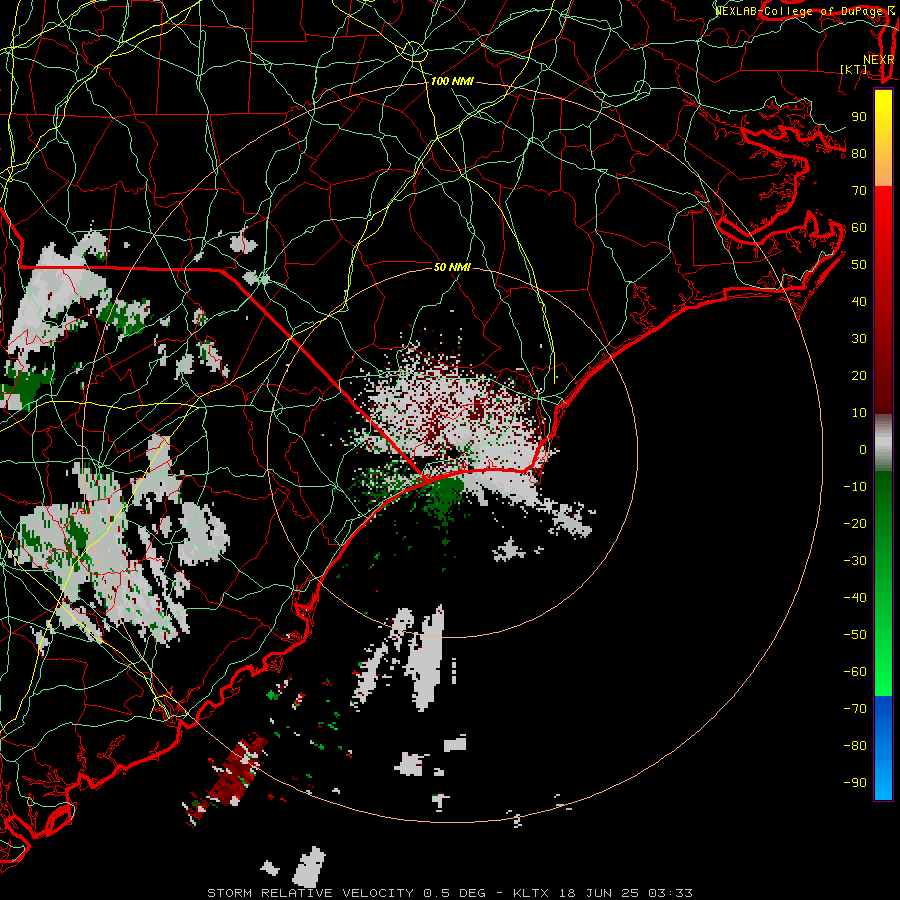Click the -30 value on the velocity scale
Viewport: 900px width, 900px height.
click(x=855, y=561)
